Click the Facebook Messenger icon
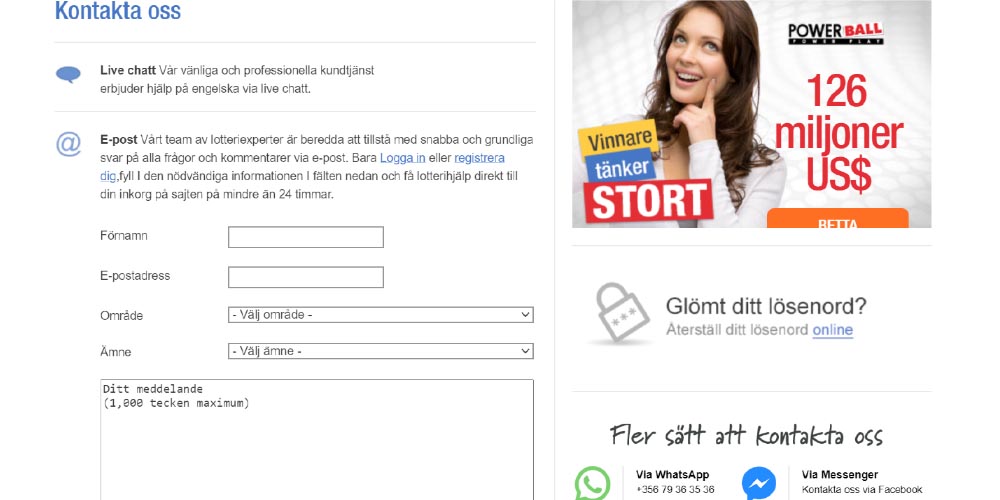The image size is (1000, 500). pyautogui.click(x=759, y=484)
